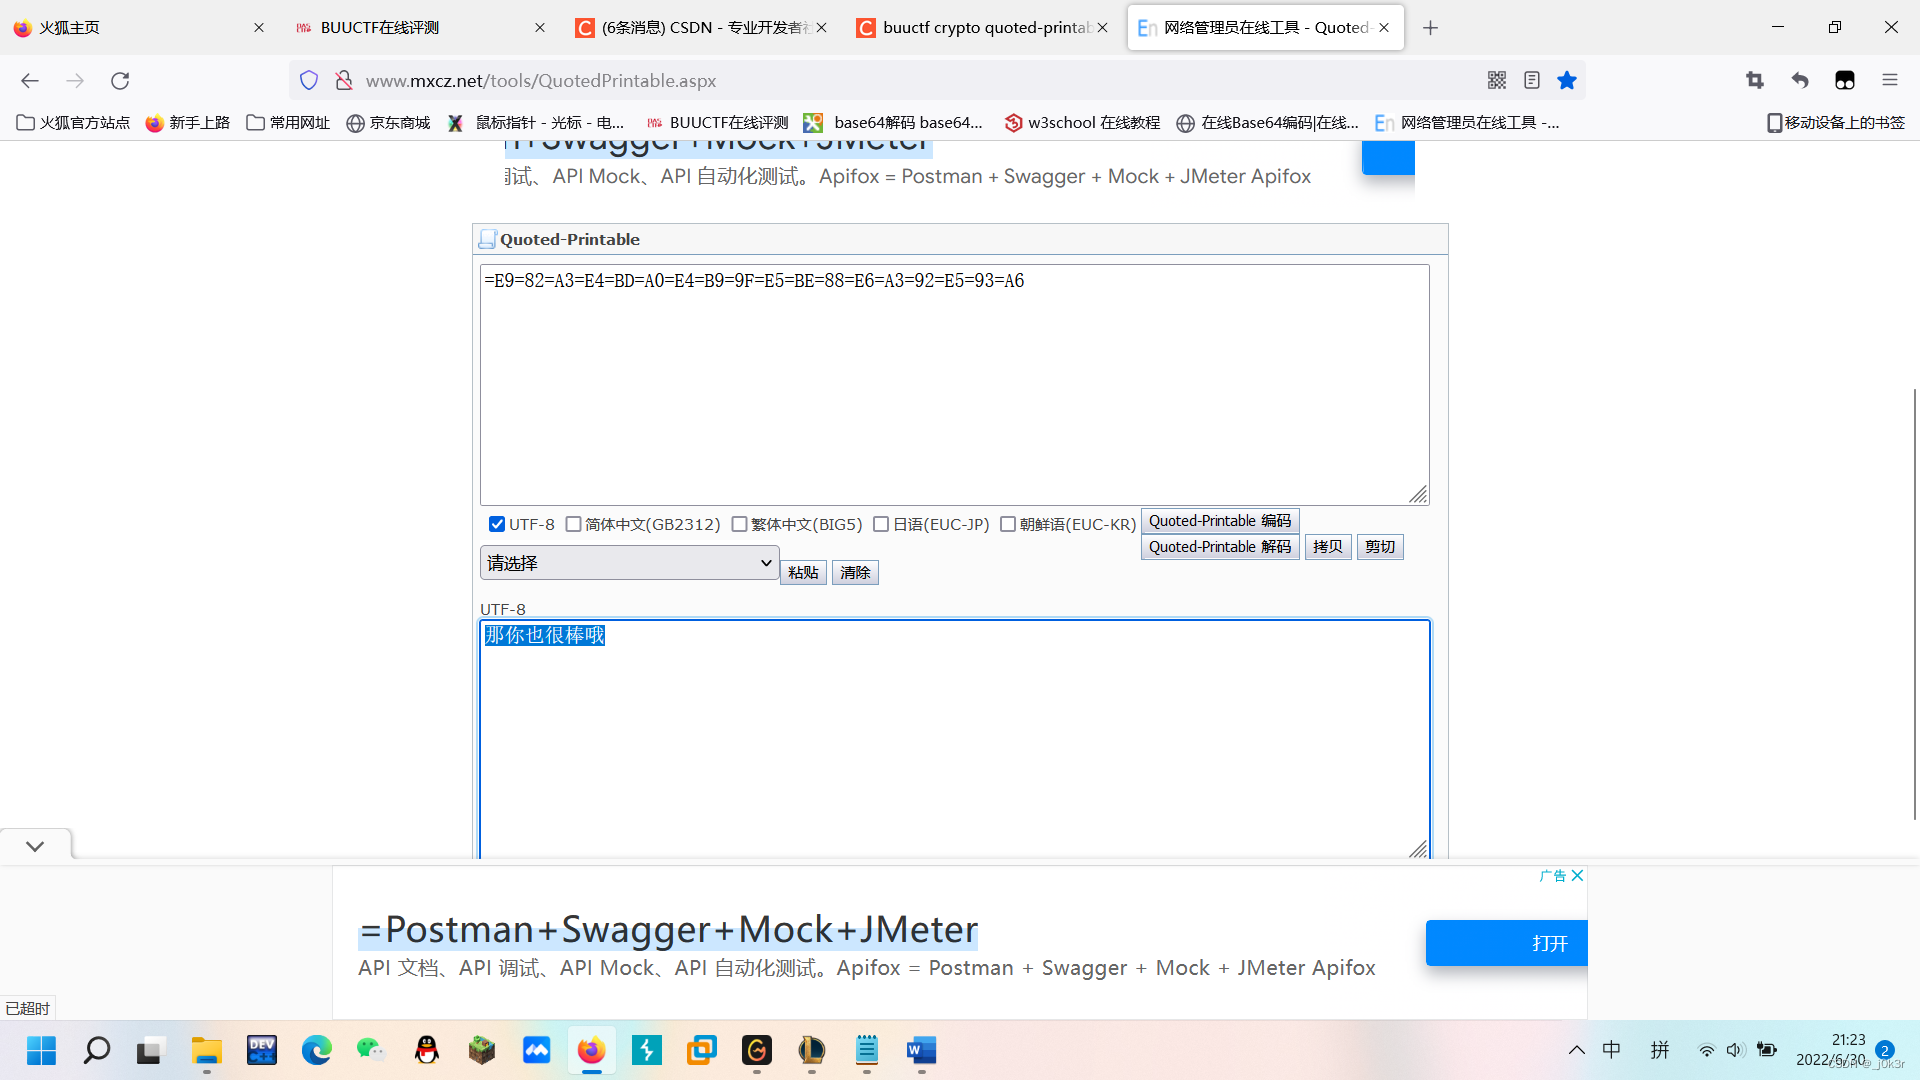The height and width of the screenshot is (1080, 1920).
Task: Expand the 请选择 dropdown
Action: pos(629,563)
